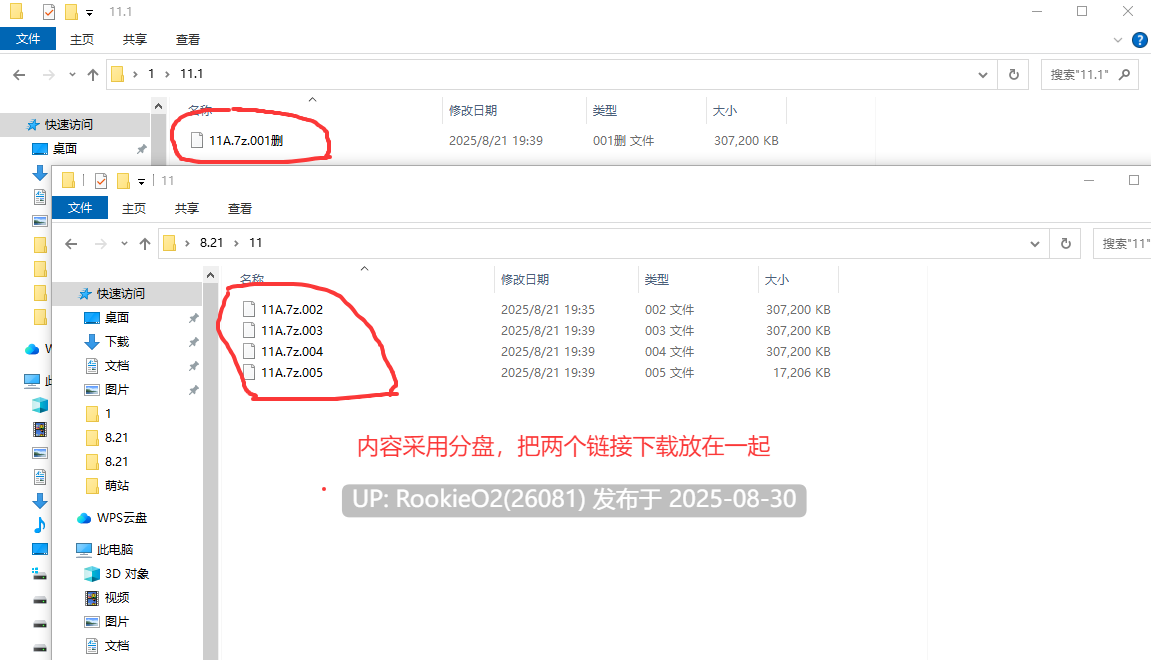Click forward arrow in the 11 window

pyautogui.click(x=101, y=244)
